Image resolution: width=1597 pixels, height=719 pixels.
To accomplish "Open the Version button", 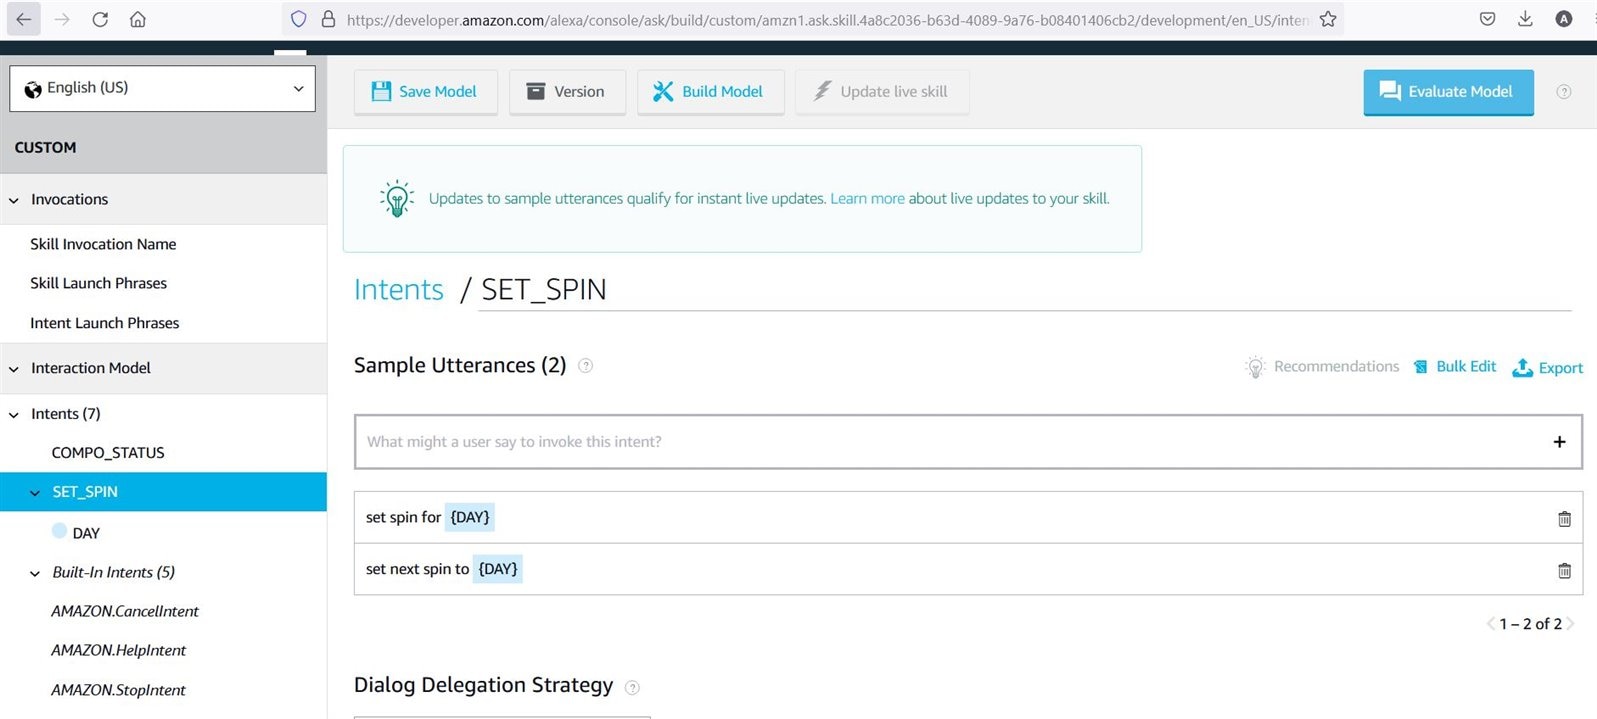I will click(567, 92).
